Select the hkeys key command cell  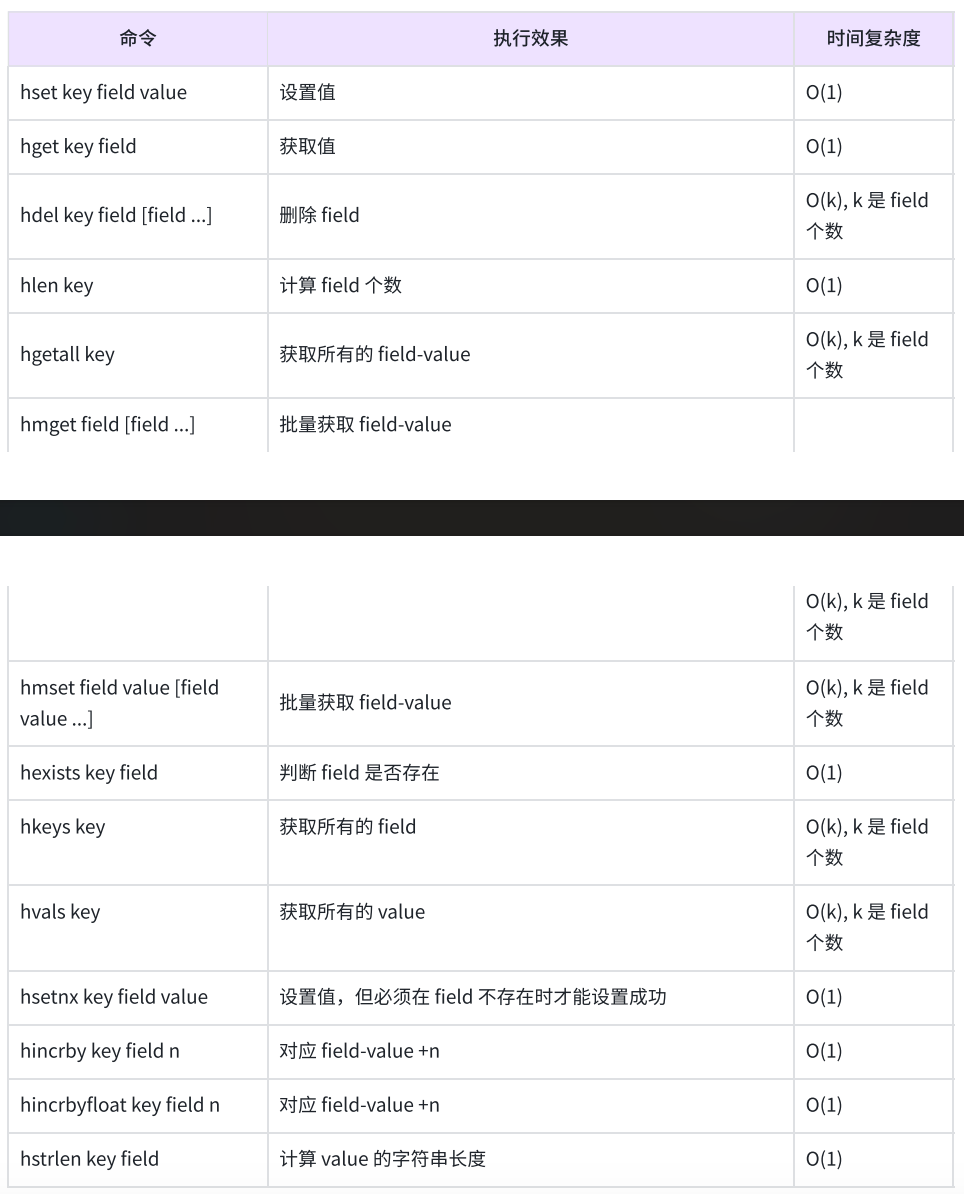(x=138, y=842)
